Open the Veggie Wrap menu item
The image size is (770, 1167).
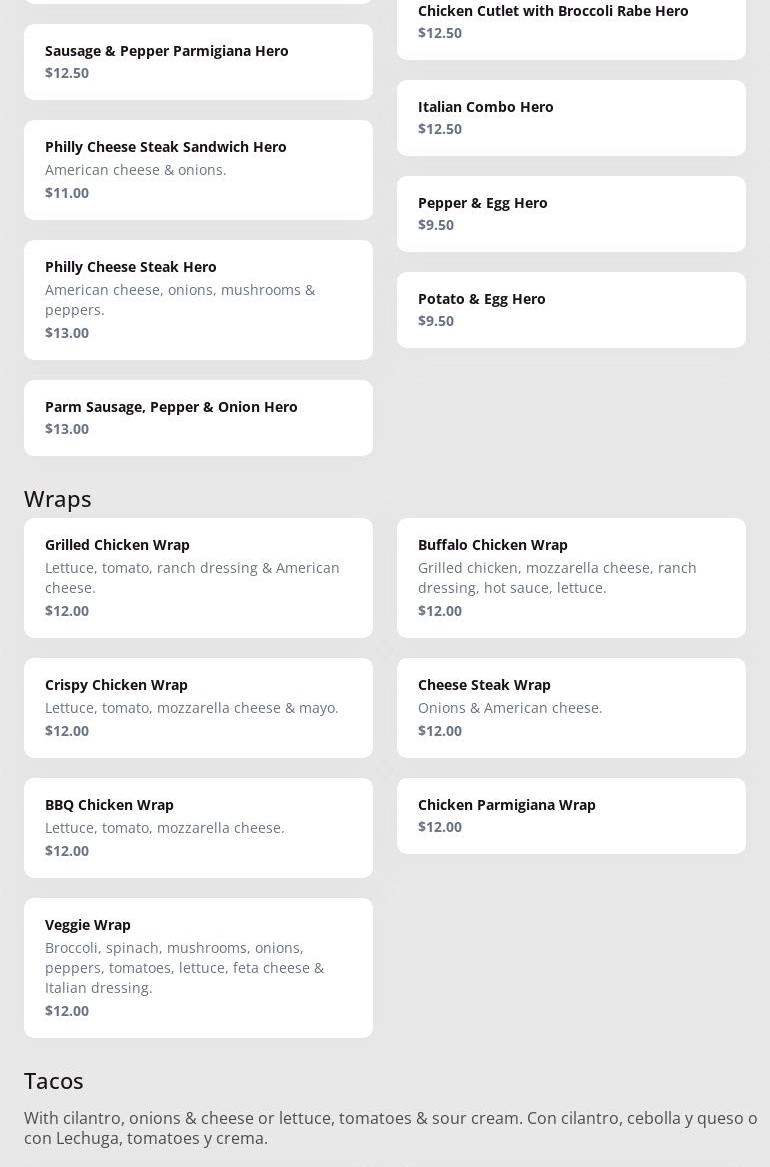[198, 967]
